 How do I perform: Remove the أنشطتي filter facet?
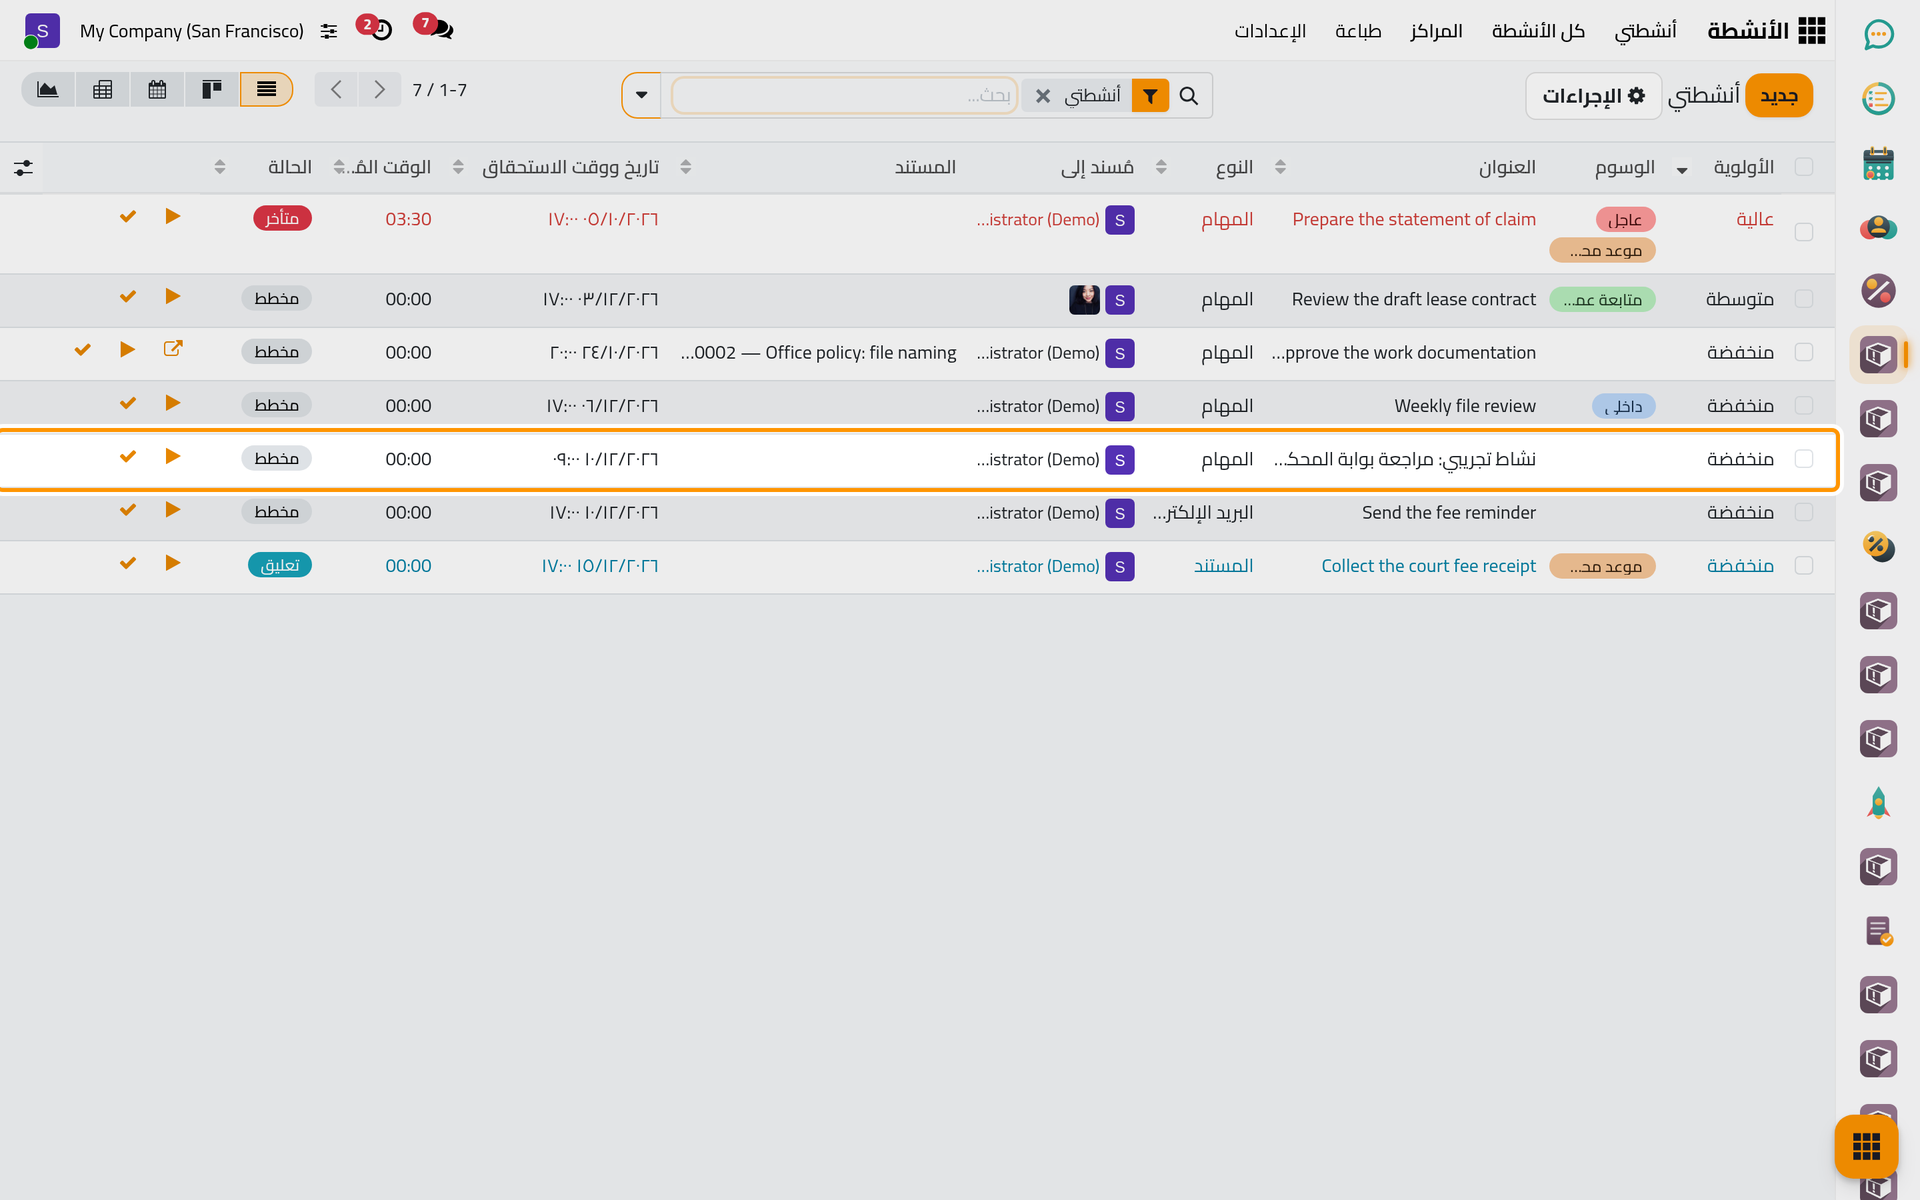(x=1043, y=96)
